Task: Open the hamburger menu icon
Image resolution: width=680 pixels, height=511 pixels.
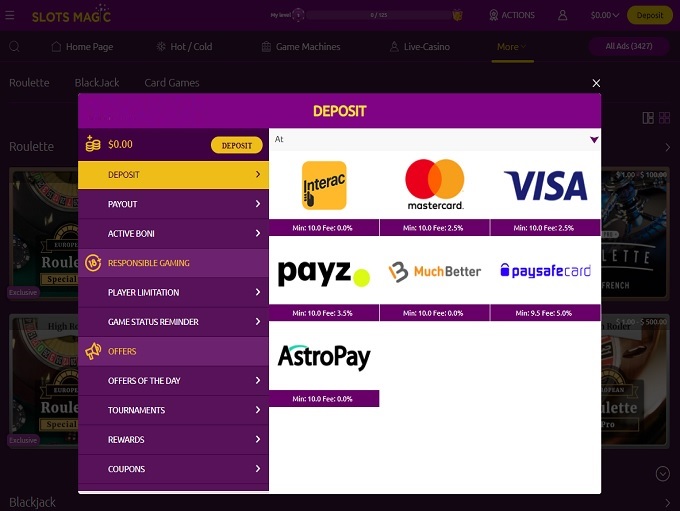Action: (x=10, y=16)
